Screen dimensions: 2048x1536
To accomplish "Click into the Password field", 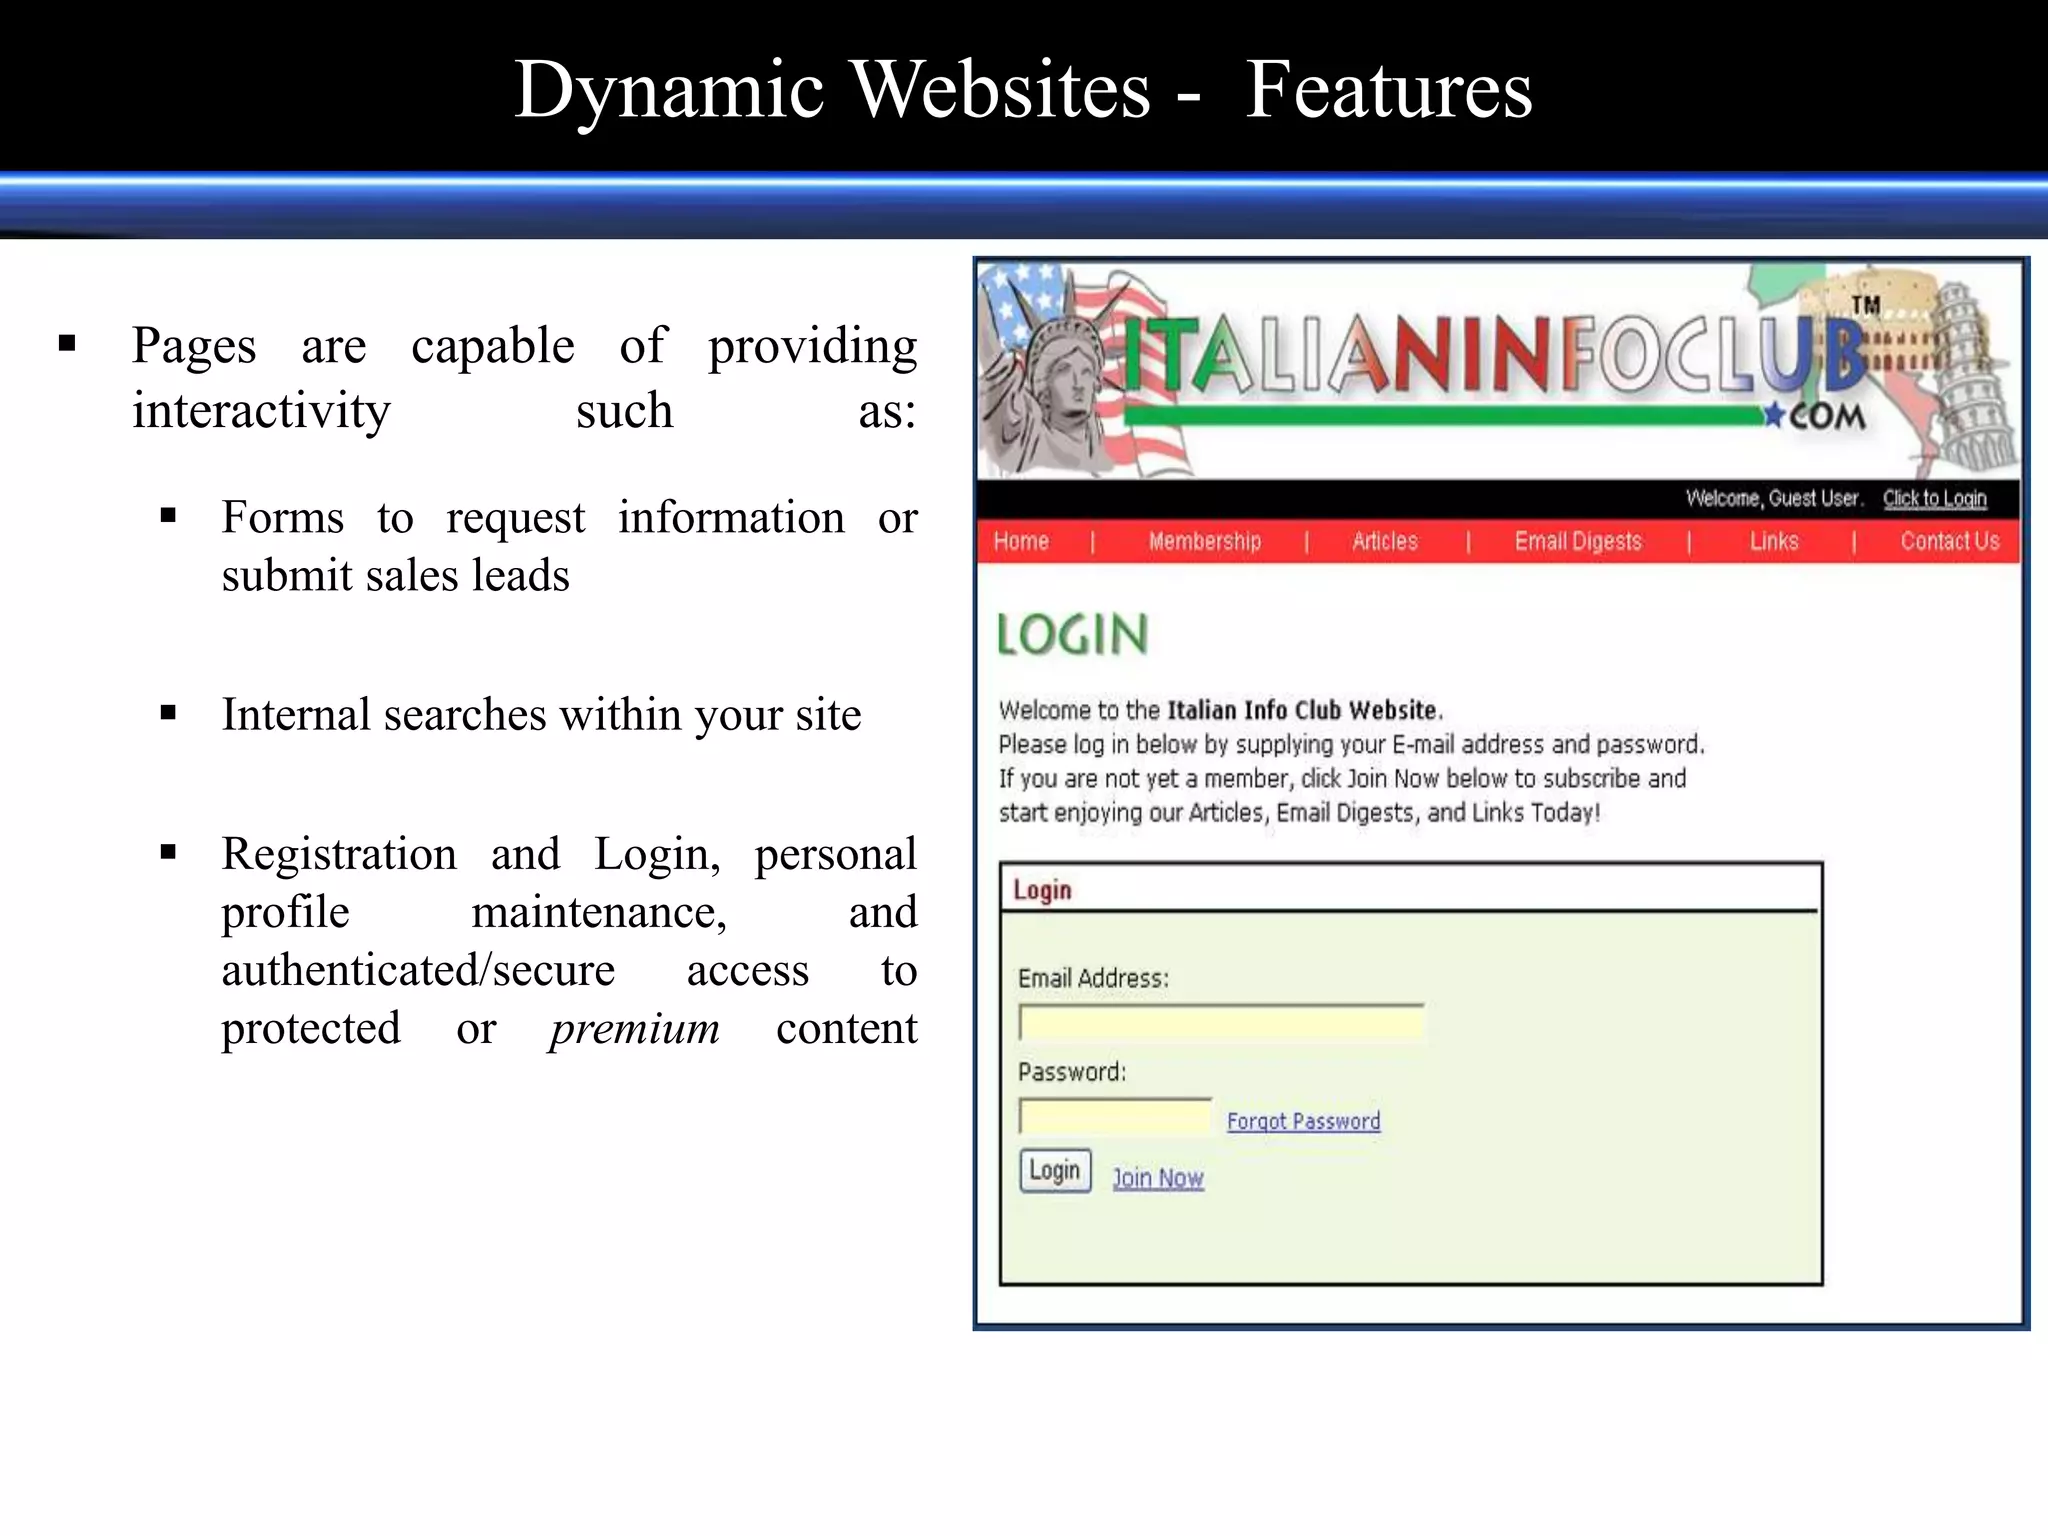I will pos(1115,1116).
